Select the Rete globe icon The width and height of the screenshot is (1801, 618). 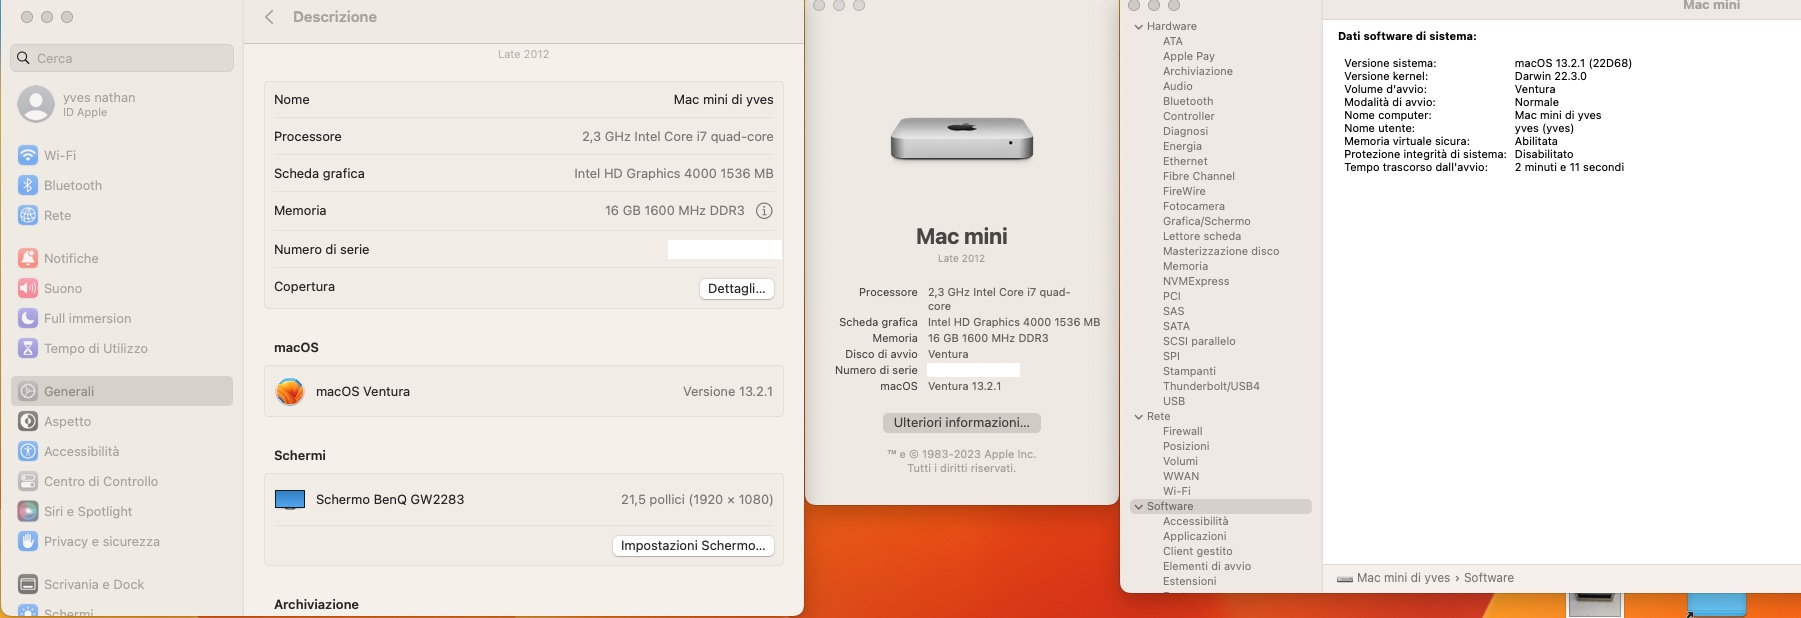[x=28, y=215]
